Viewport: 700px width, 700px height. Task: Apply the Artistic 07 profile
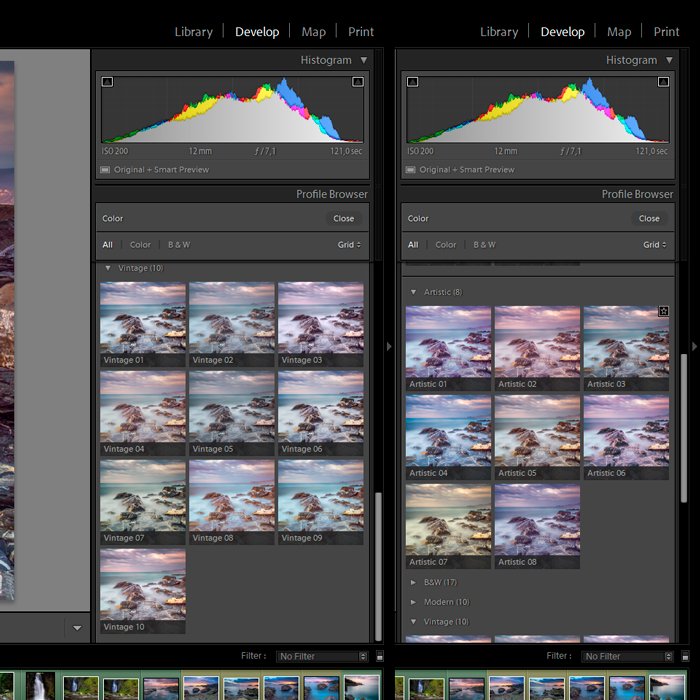point(448,526)
